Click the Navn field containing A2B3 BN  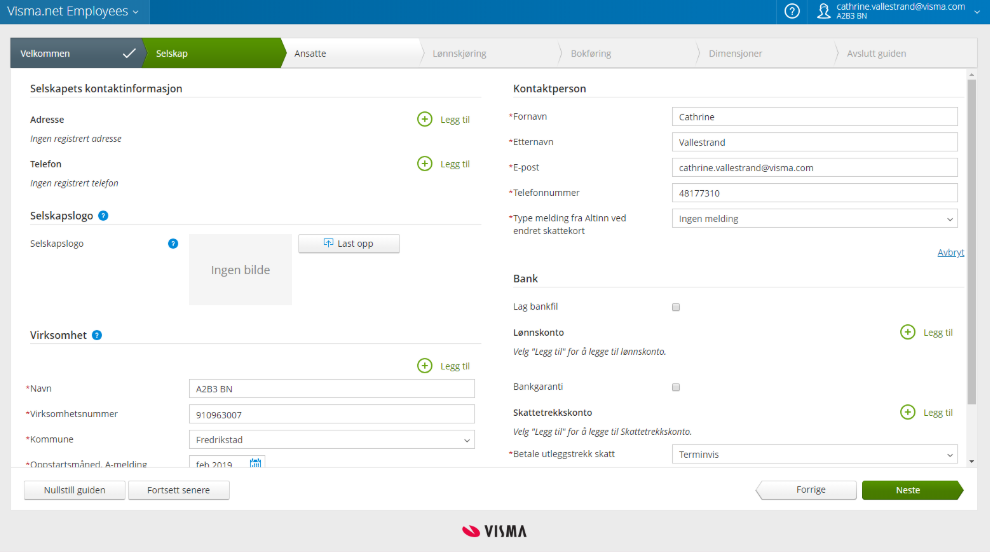331,388
